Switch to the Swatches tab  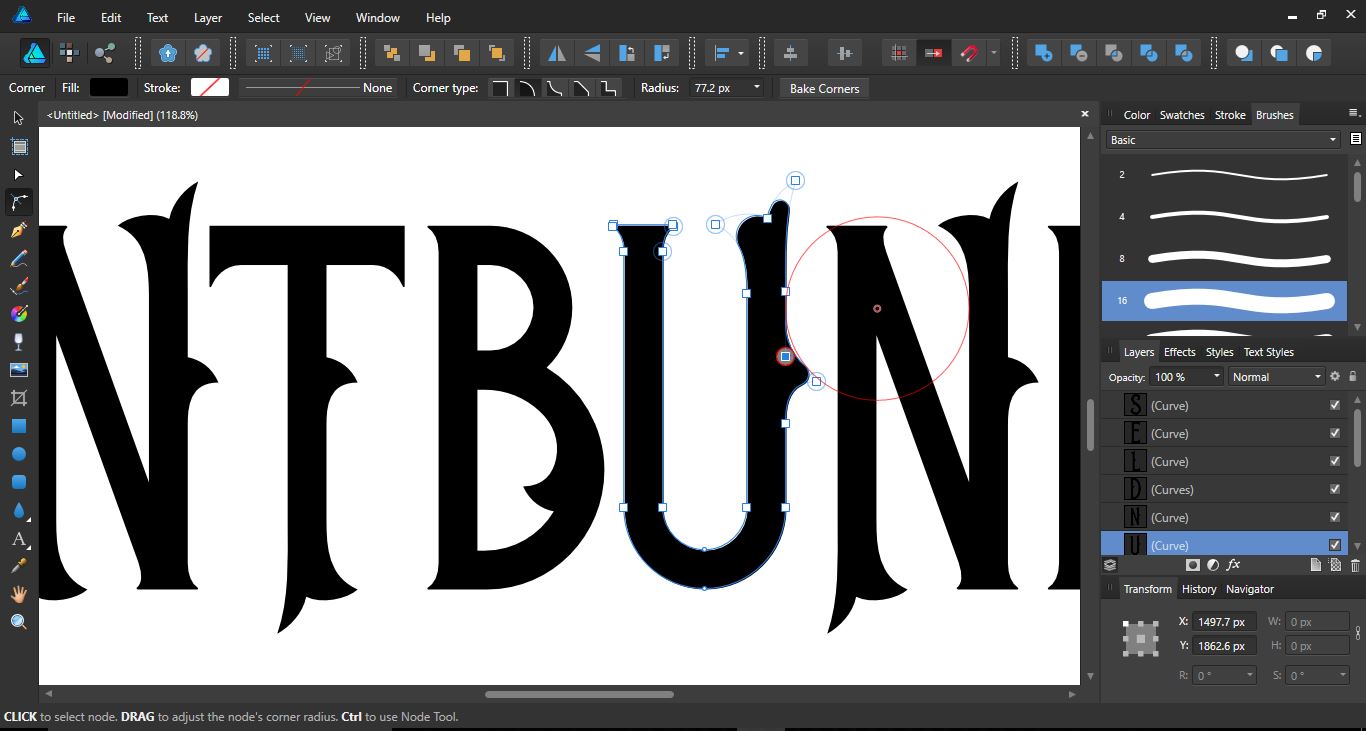coord(1181,115)
